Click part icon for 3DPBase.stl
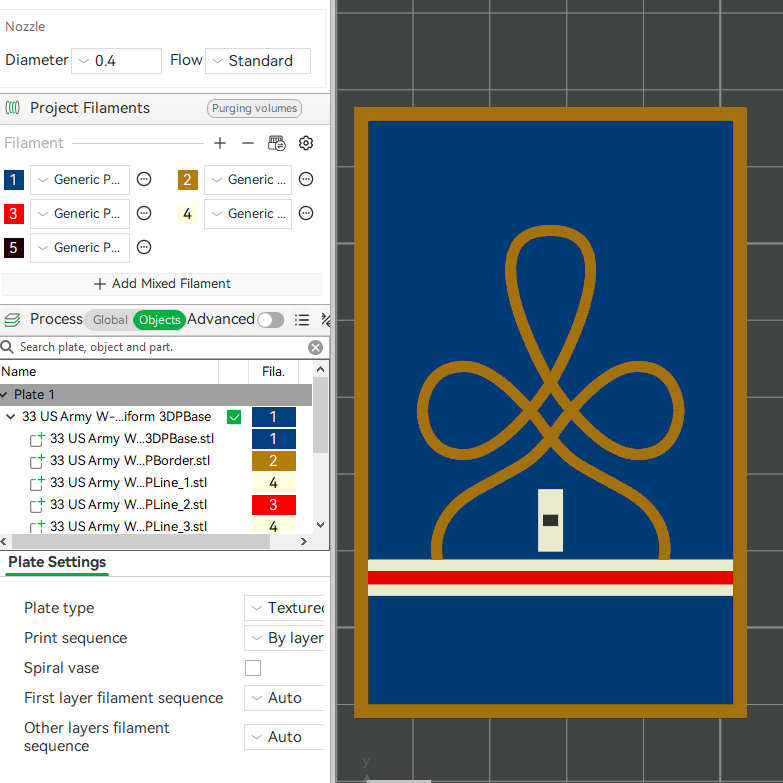This screenshot has height=783, width=783. click(x=37, y=439)
